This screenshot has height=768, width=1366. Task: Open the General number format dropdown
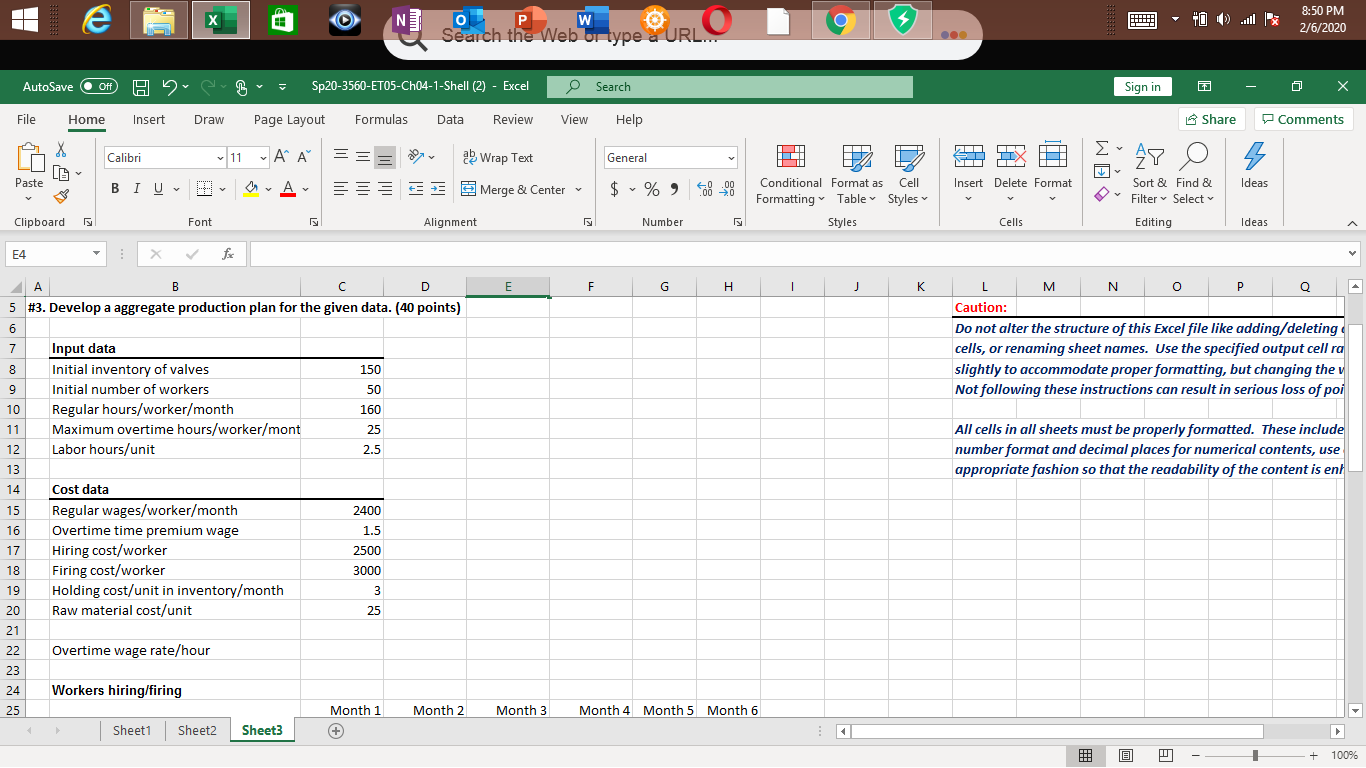731,158
